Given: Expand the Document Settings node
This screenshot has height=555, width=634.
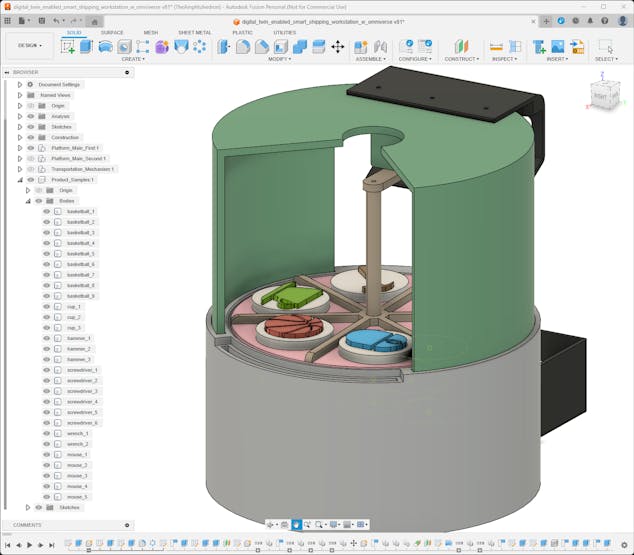Looking at the screenshot, I should point(19,84).
